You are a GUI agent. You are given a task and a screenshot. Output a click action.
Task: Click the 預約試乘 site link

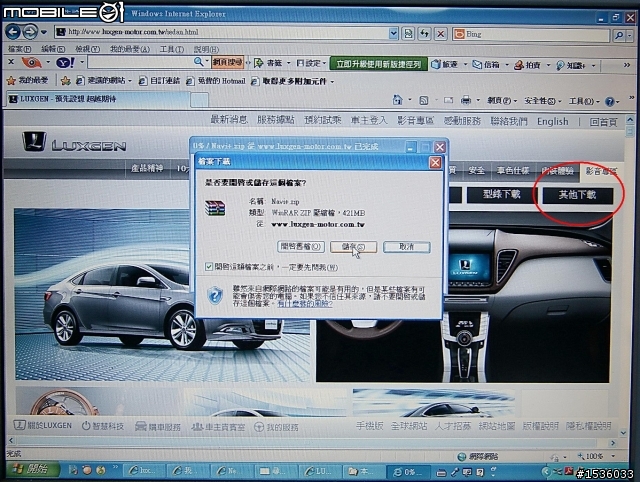[322, 120]
